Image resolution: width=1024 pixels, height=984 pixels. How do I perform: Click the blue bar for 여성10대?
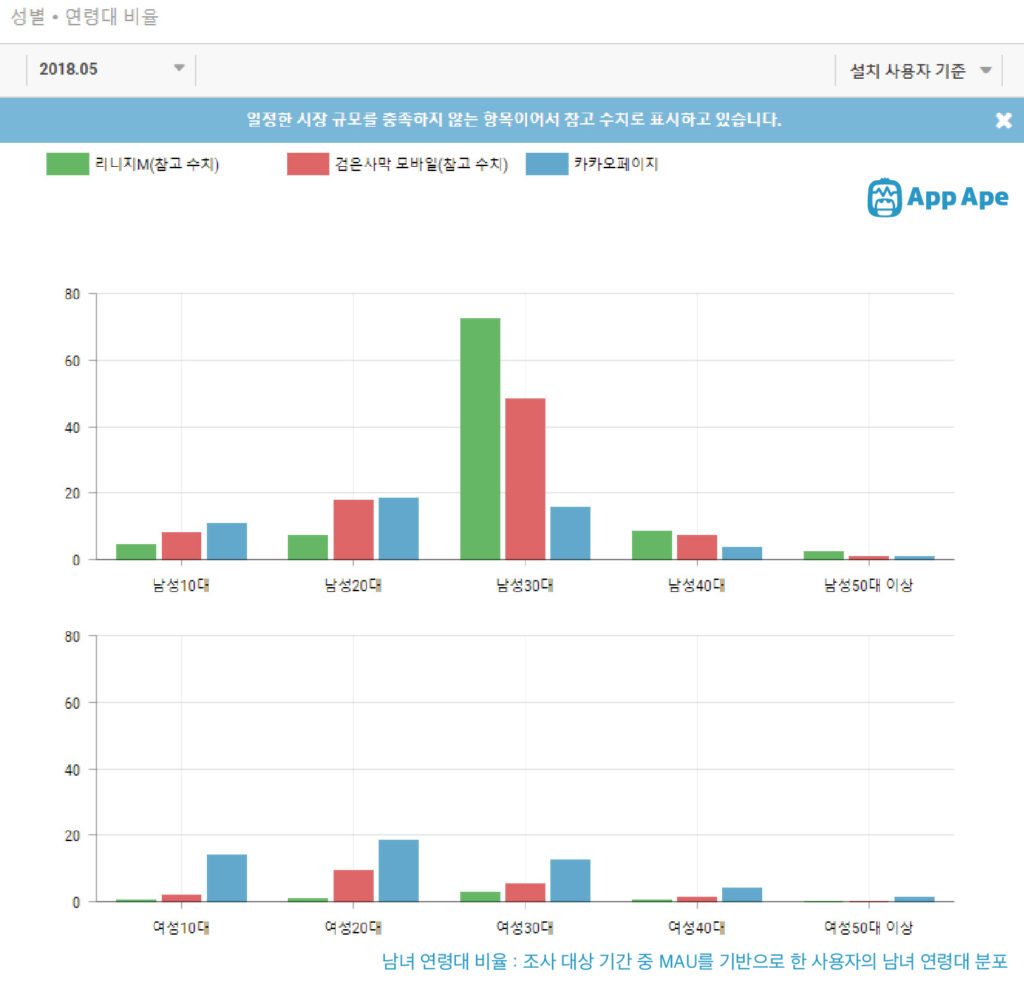click(x=227, y=878)
